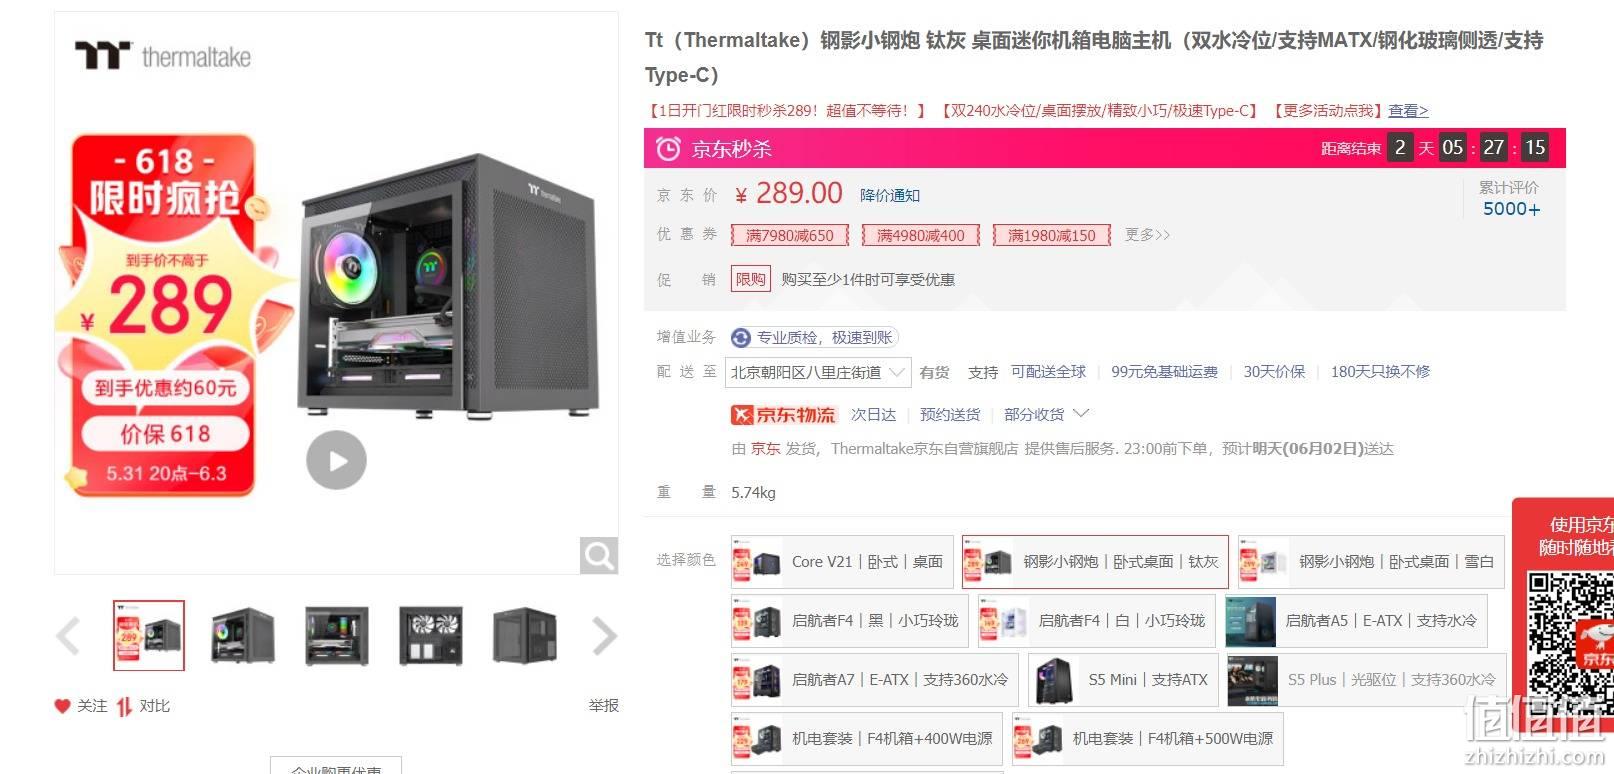This screenshot has width=1614, height=774.
Task: Click the magnifier zoom icon on product image
Action: [599, 555]
